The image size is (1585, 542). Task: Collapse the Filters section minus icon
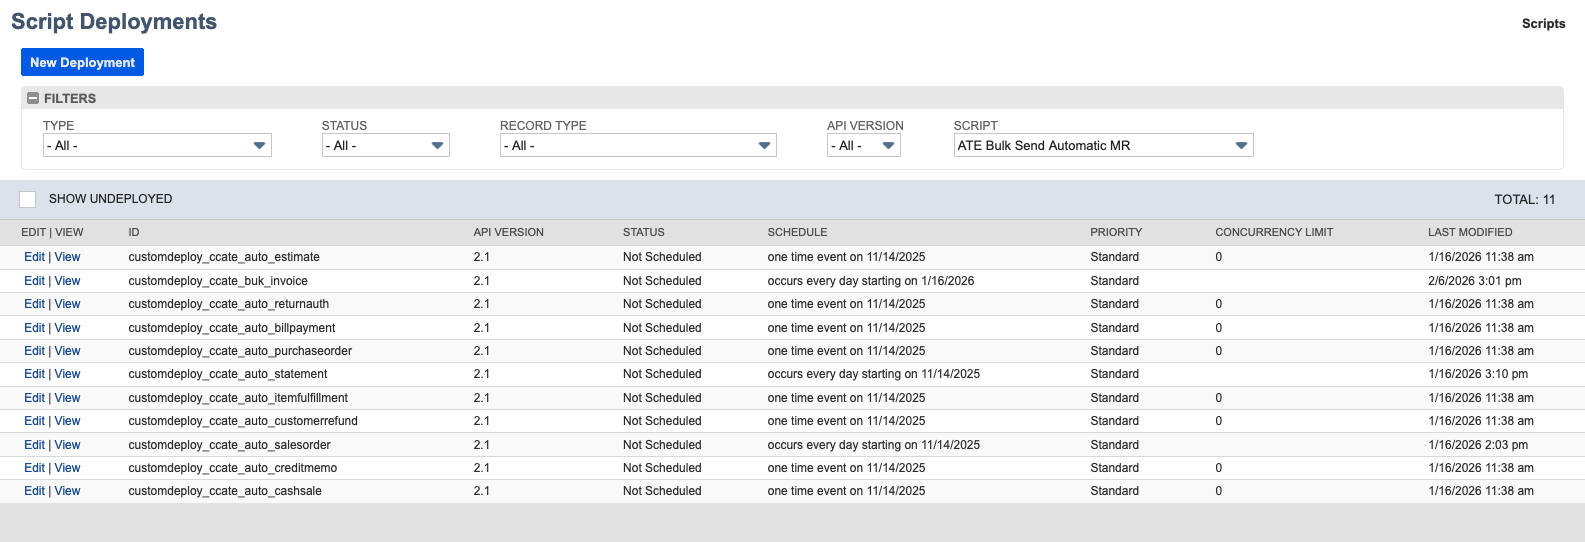[33, 99]
